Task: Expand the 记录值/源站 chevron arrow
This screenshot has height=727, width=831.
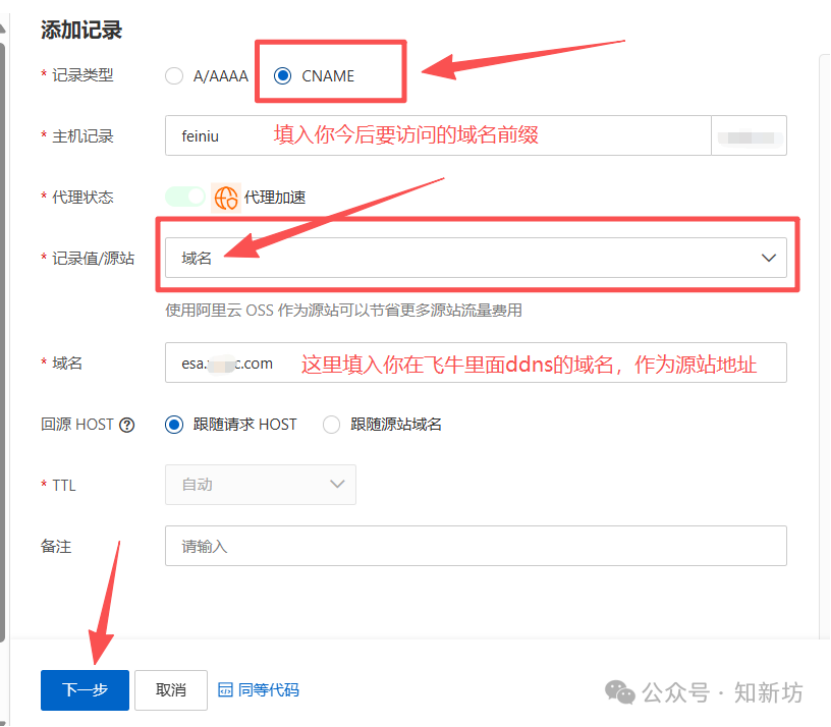Action: click(768, 257)
